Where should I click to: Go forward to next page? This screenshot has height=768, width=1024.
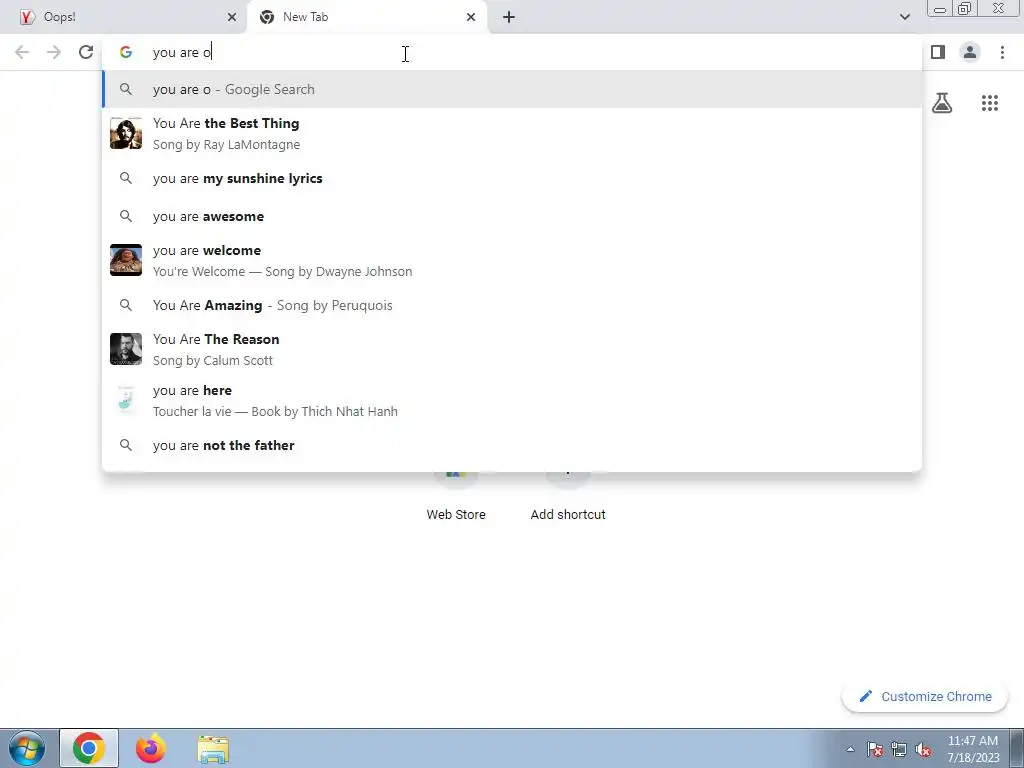(x=54, y=52)
